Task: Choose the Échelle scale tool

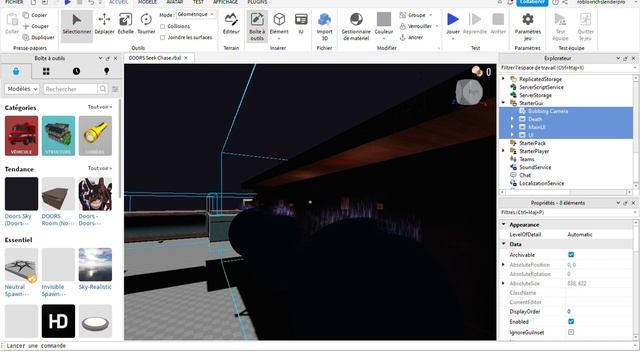Action: click(125, 24)
